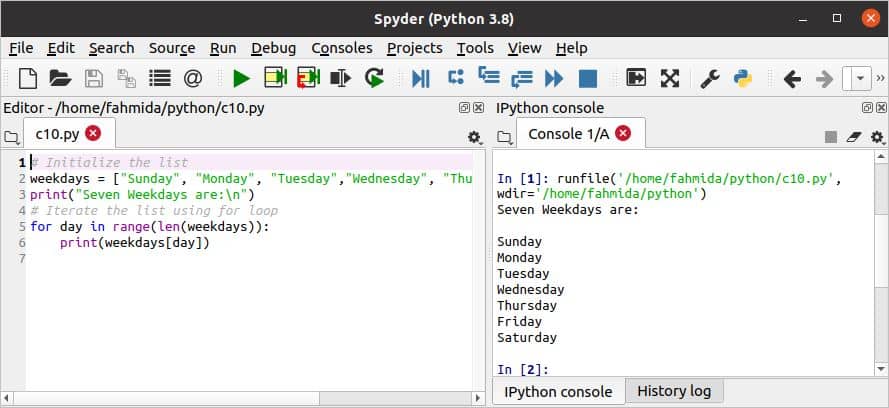Run cell and advance icon
This screenshot has height=408, width=889.
click(x=308, y=78)
